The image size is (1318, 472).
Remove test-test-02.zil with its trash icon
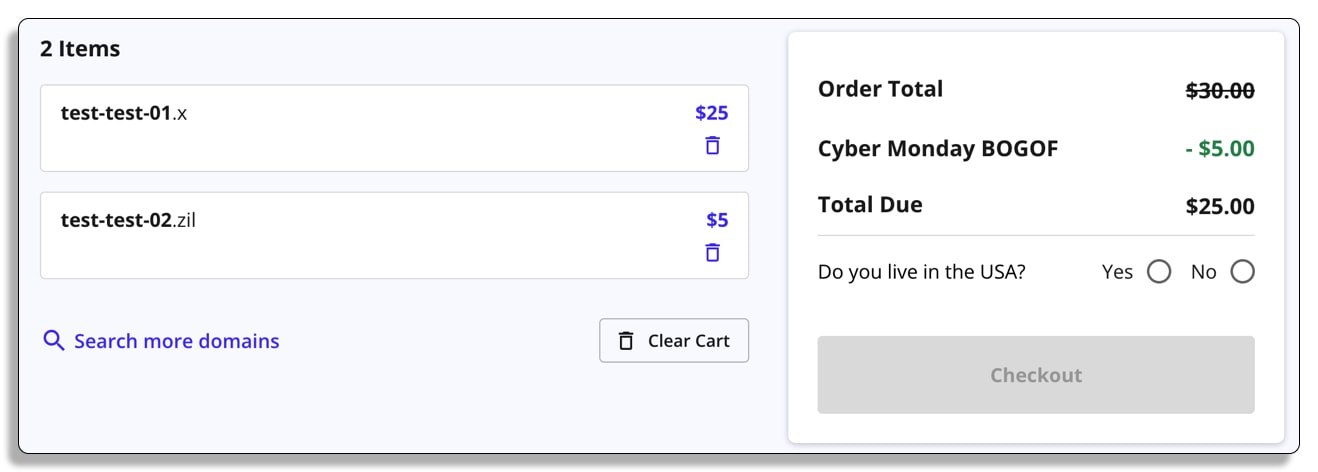[712, 253]
